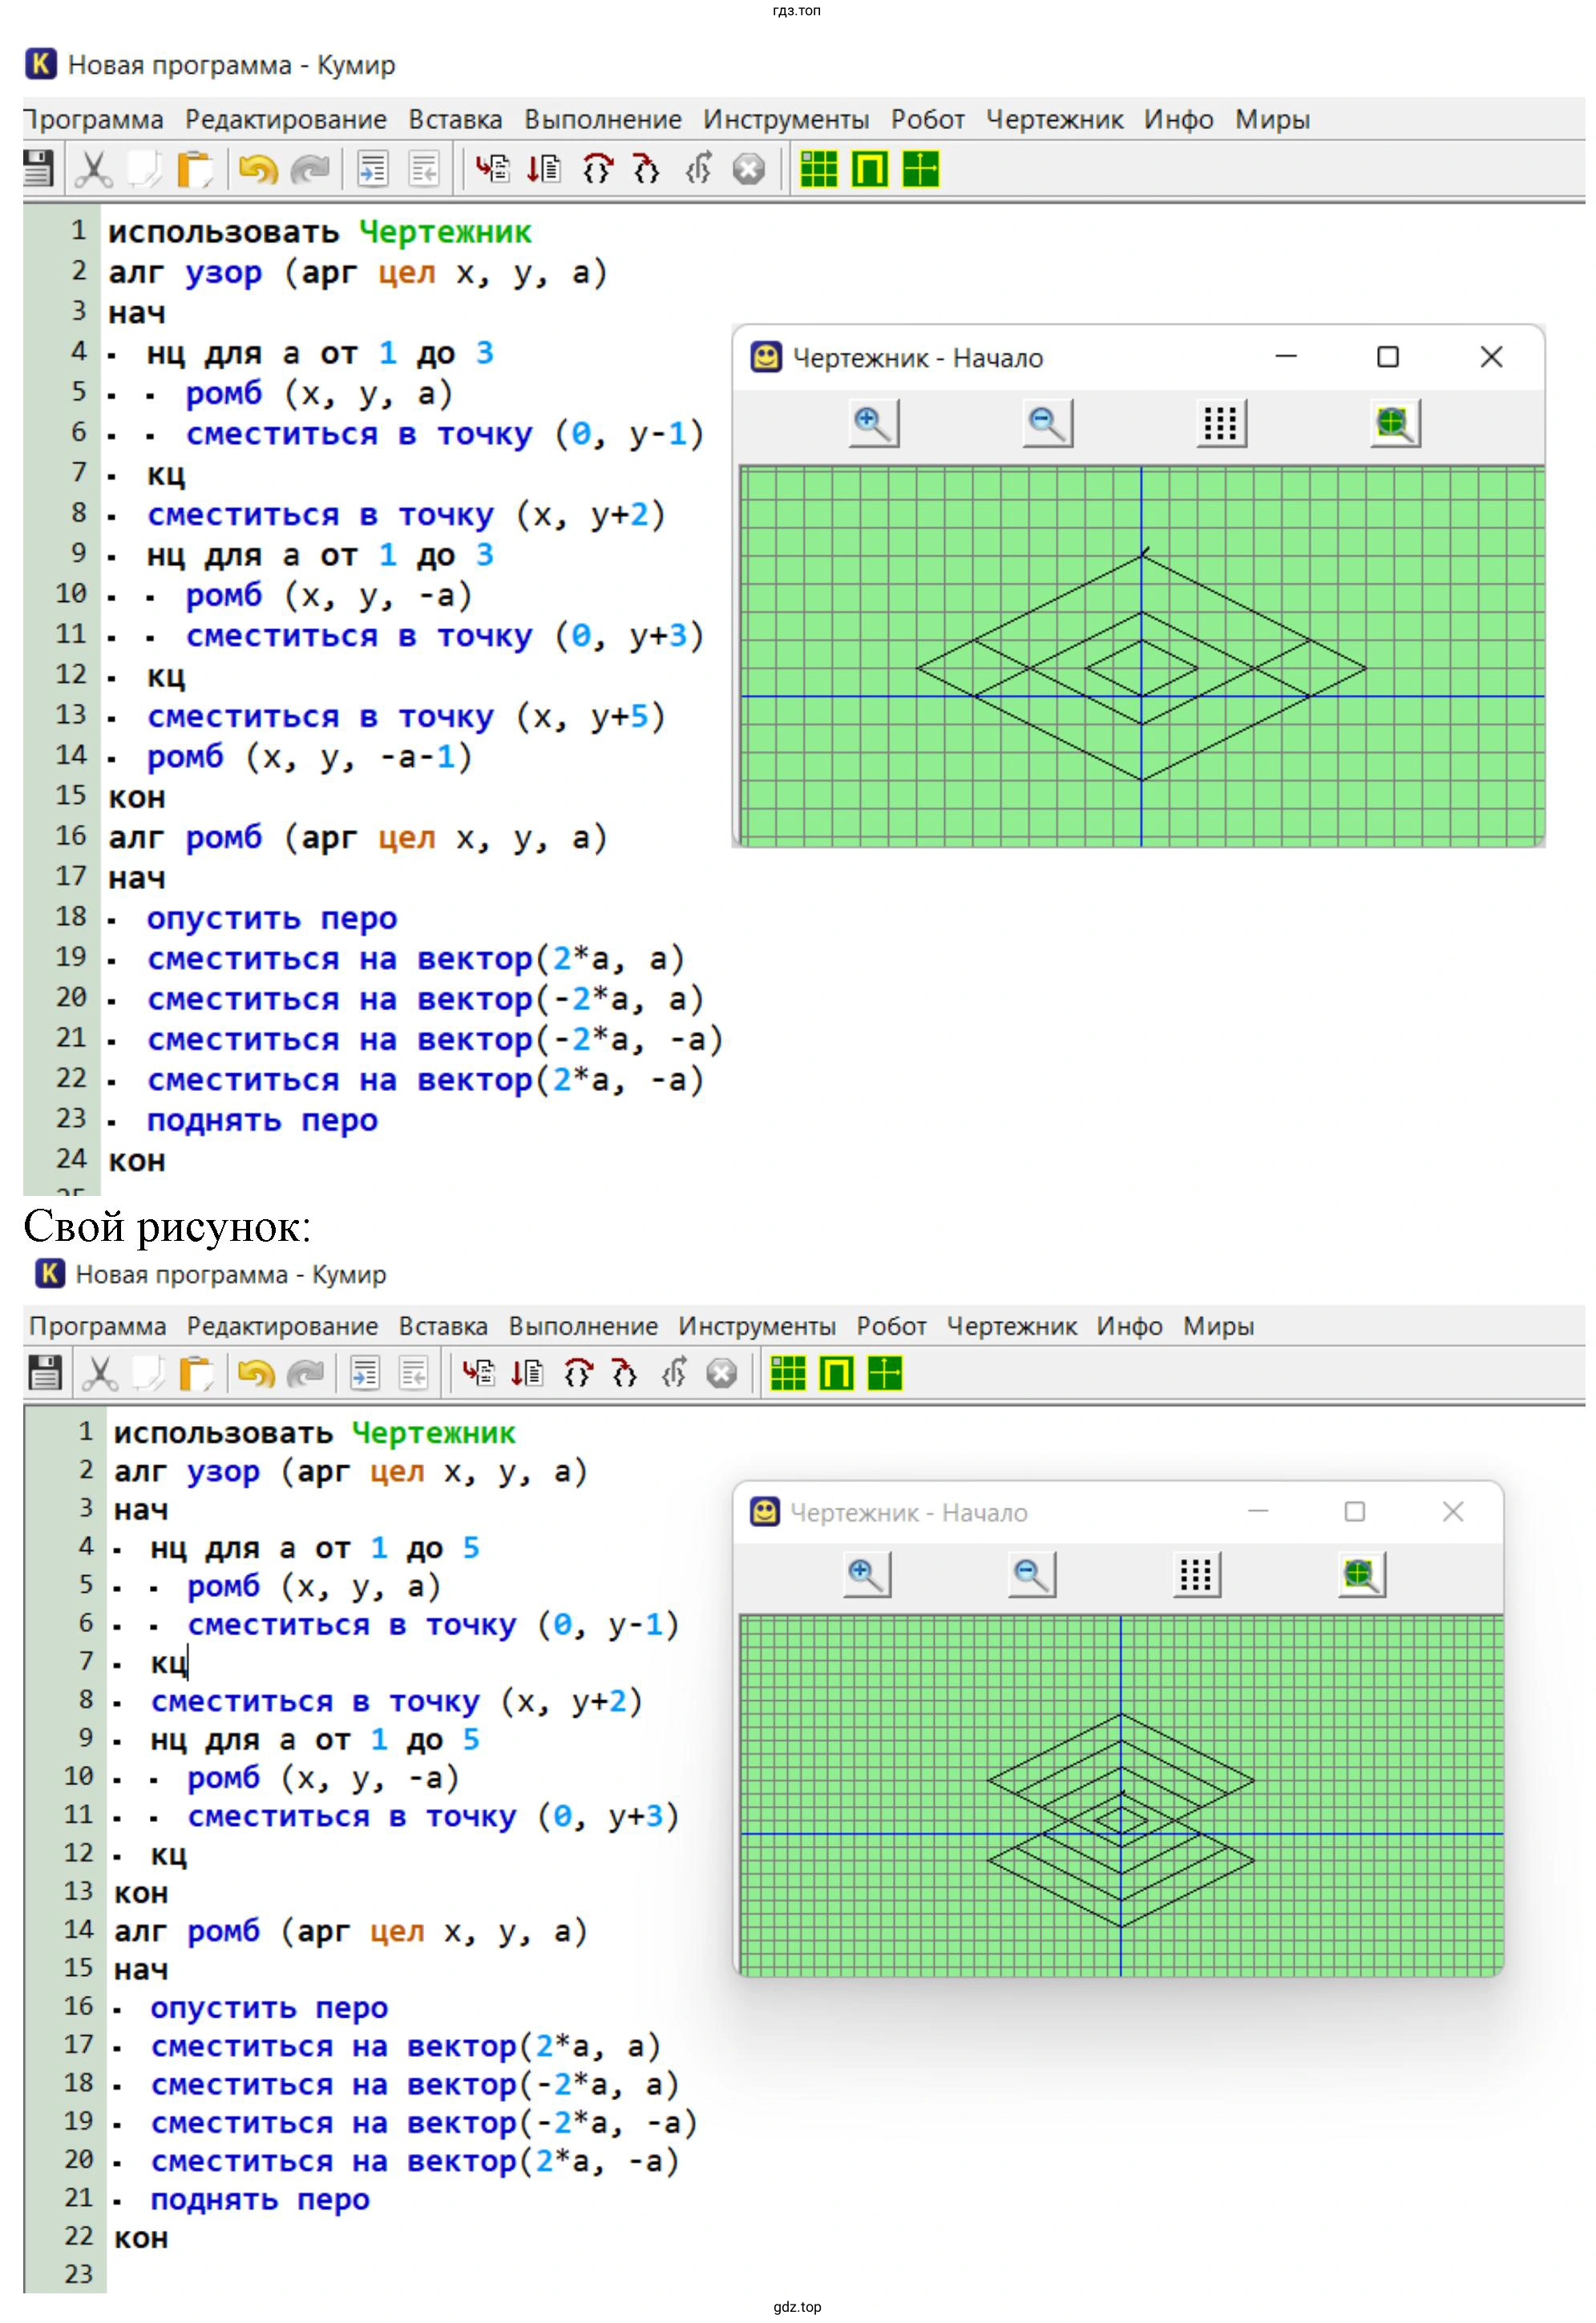This screenshot has width=1596, height=2323.
Task: Click the Save icon in top toolbar
Action: [38, 169]
